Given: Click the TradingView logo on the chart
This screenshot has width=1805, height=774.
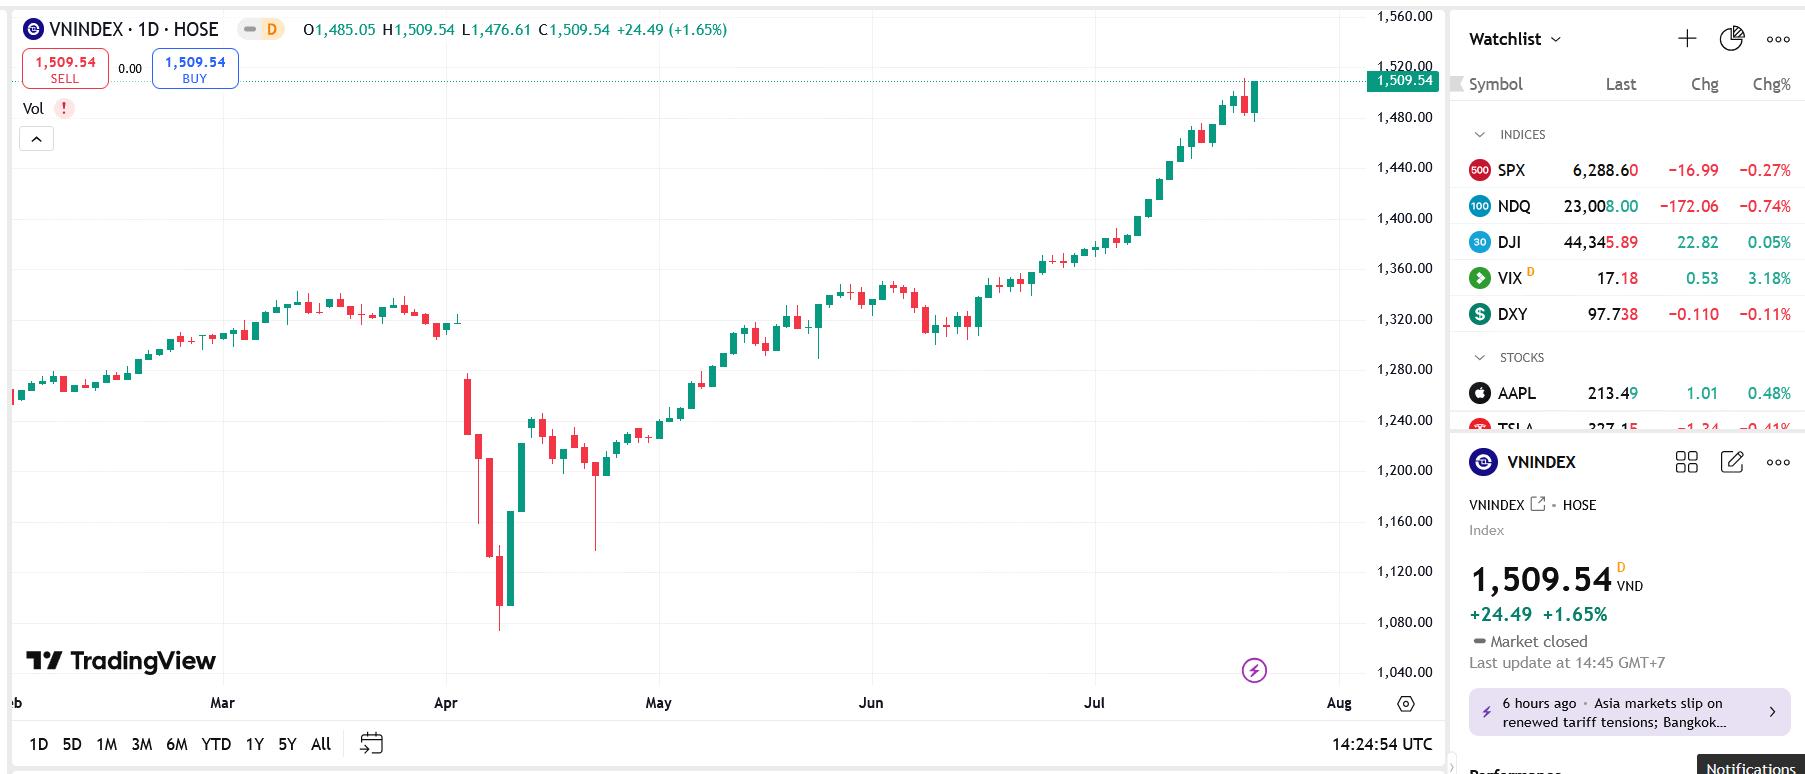Looking at the screenshot, I should tap(121, 661).
